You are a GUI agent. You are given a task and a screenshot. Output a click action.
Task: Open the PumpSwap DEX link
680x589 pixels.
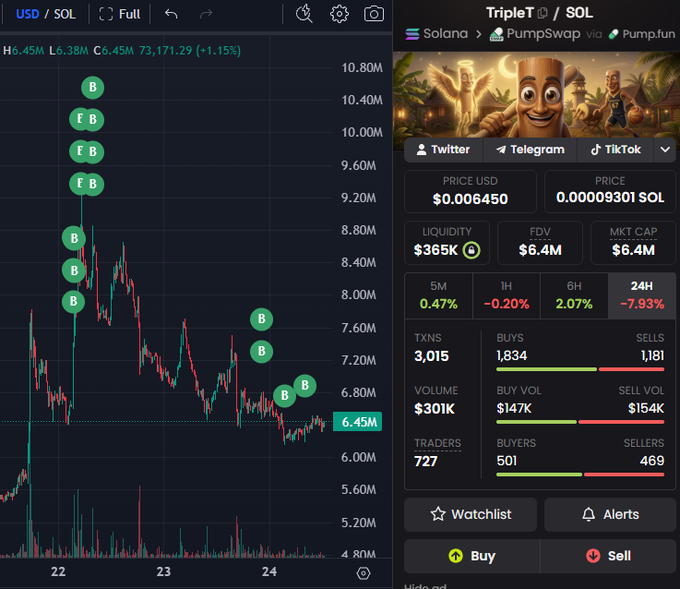coord(535,34)
